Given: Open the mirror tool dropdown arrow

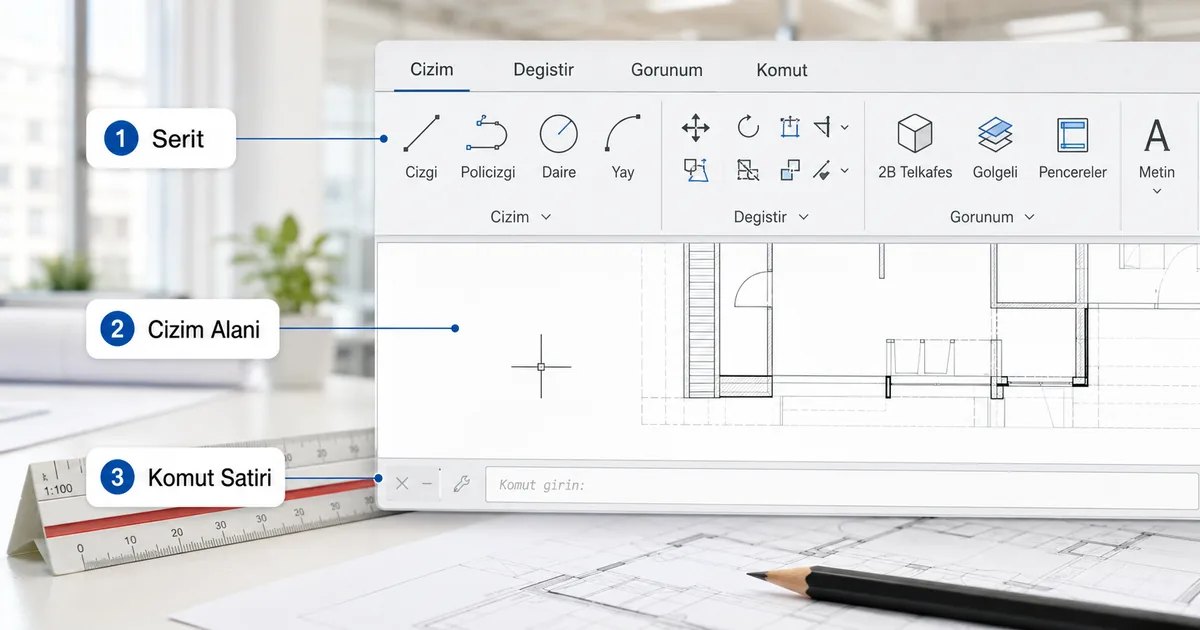Looking at the screenshot, I should [845, 127].
